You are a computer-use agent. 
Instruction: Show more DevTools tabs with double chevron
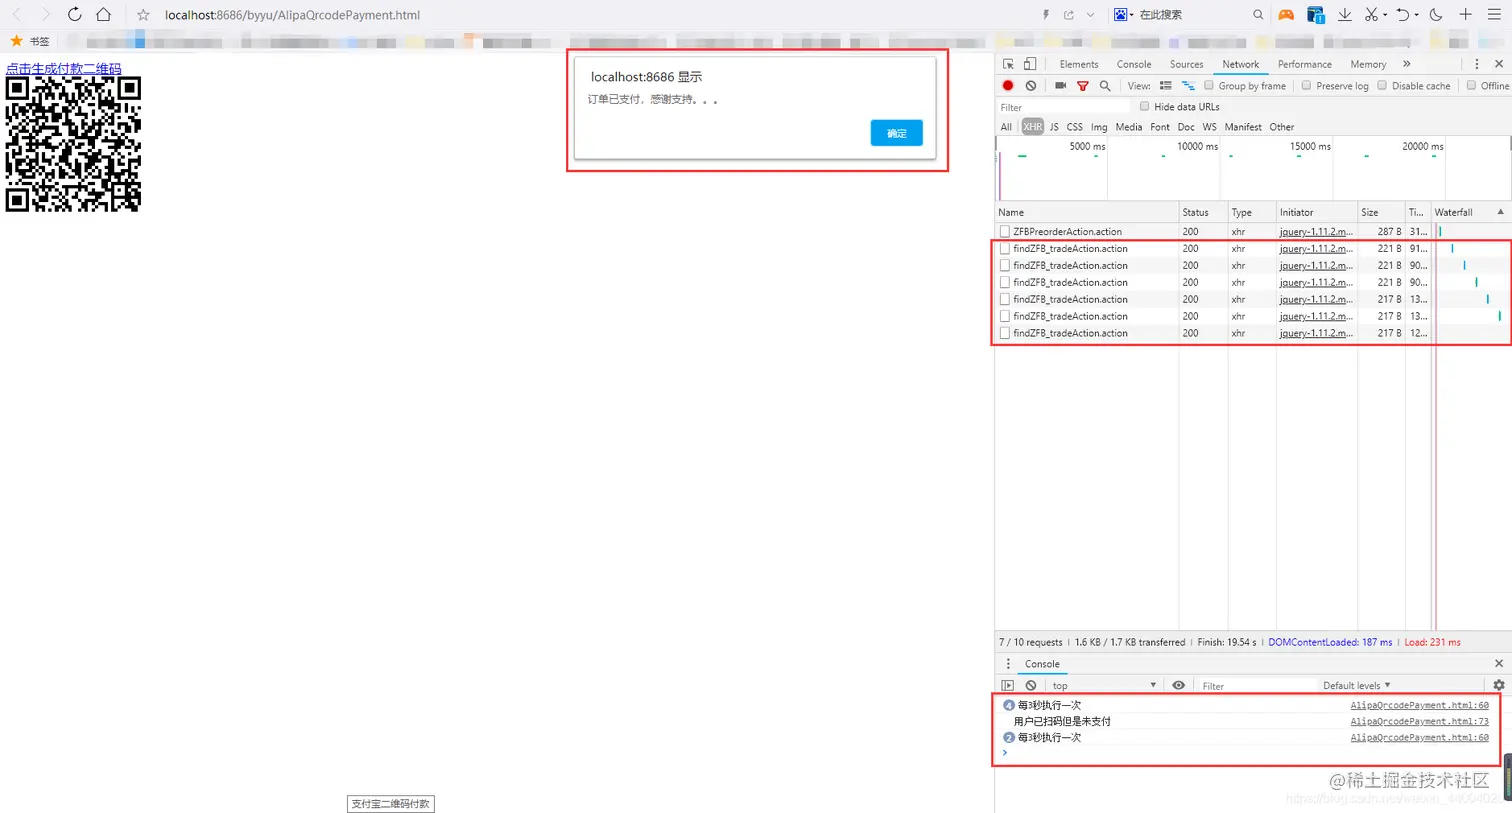(1406, 64)
